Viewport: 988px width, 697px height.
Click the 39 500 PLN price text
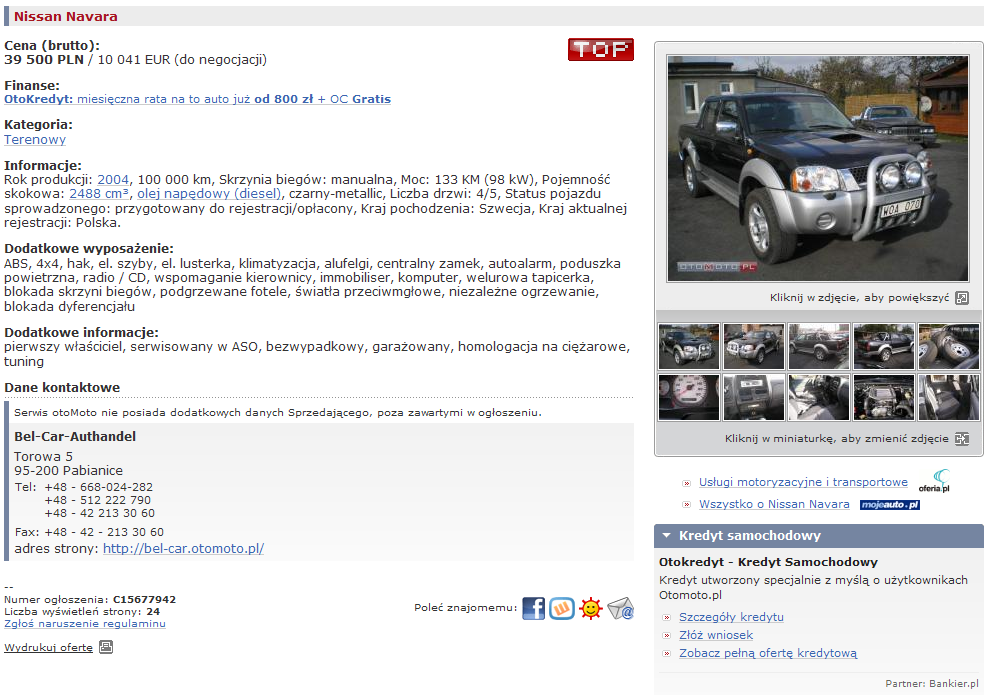(43, 59)
